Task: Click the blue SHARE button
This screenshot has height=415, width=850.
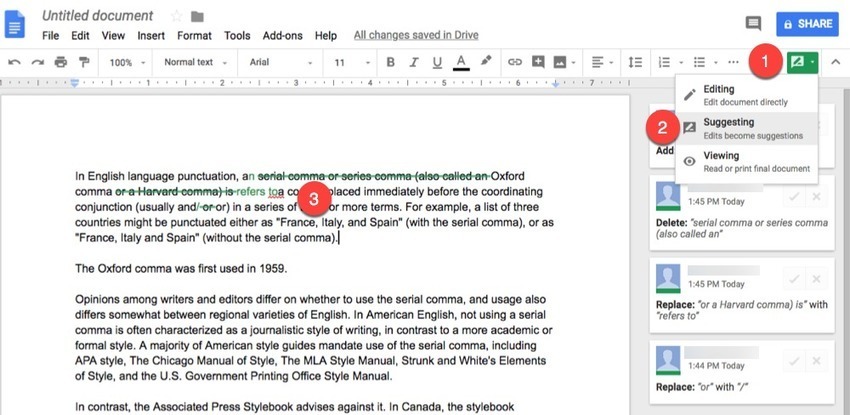Action: [807, 24]
